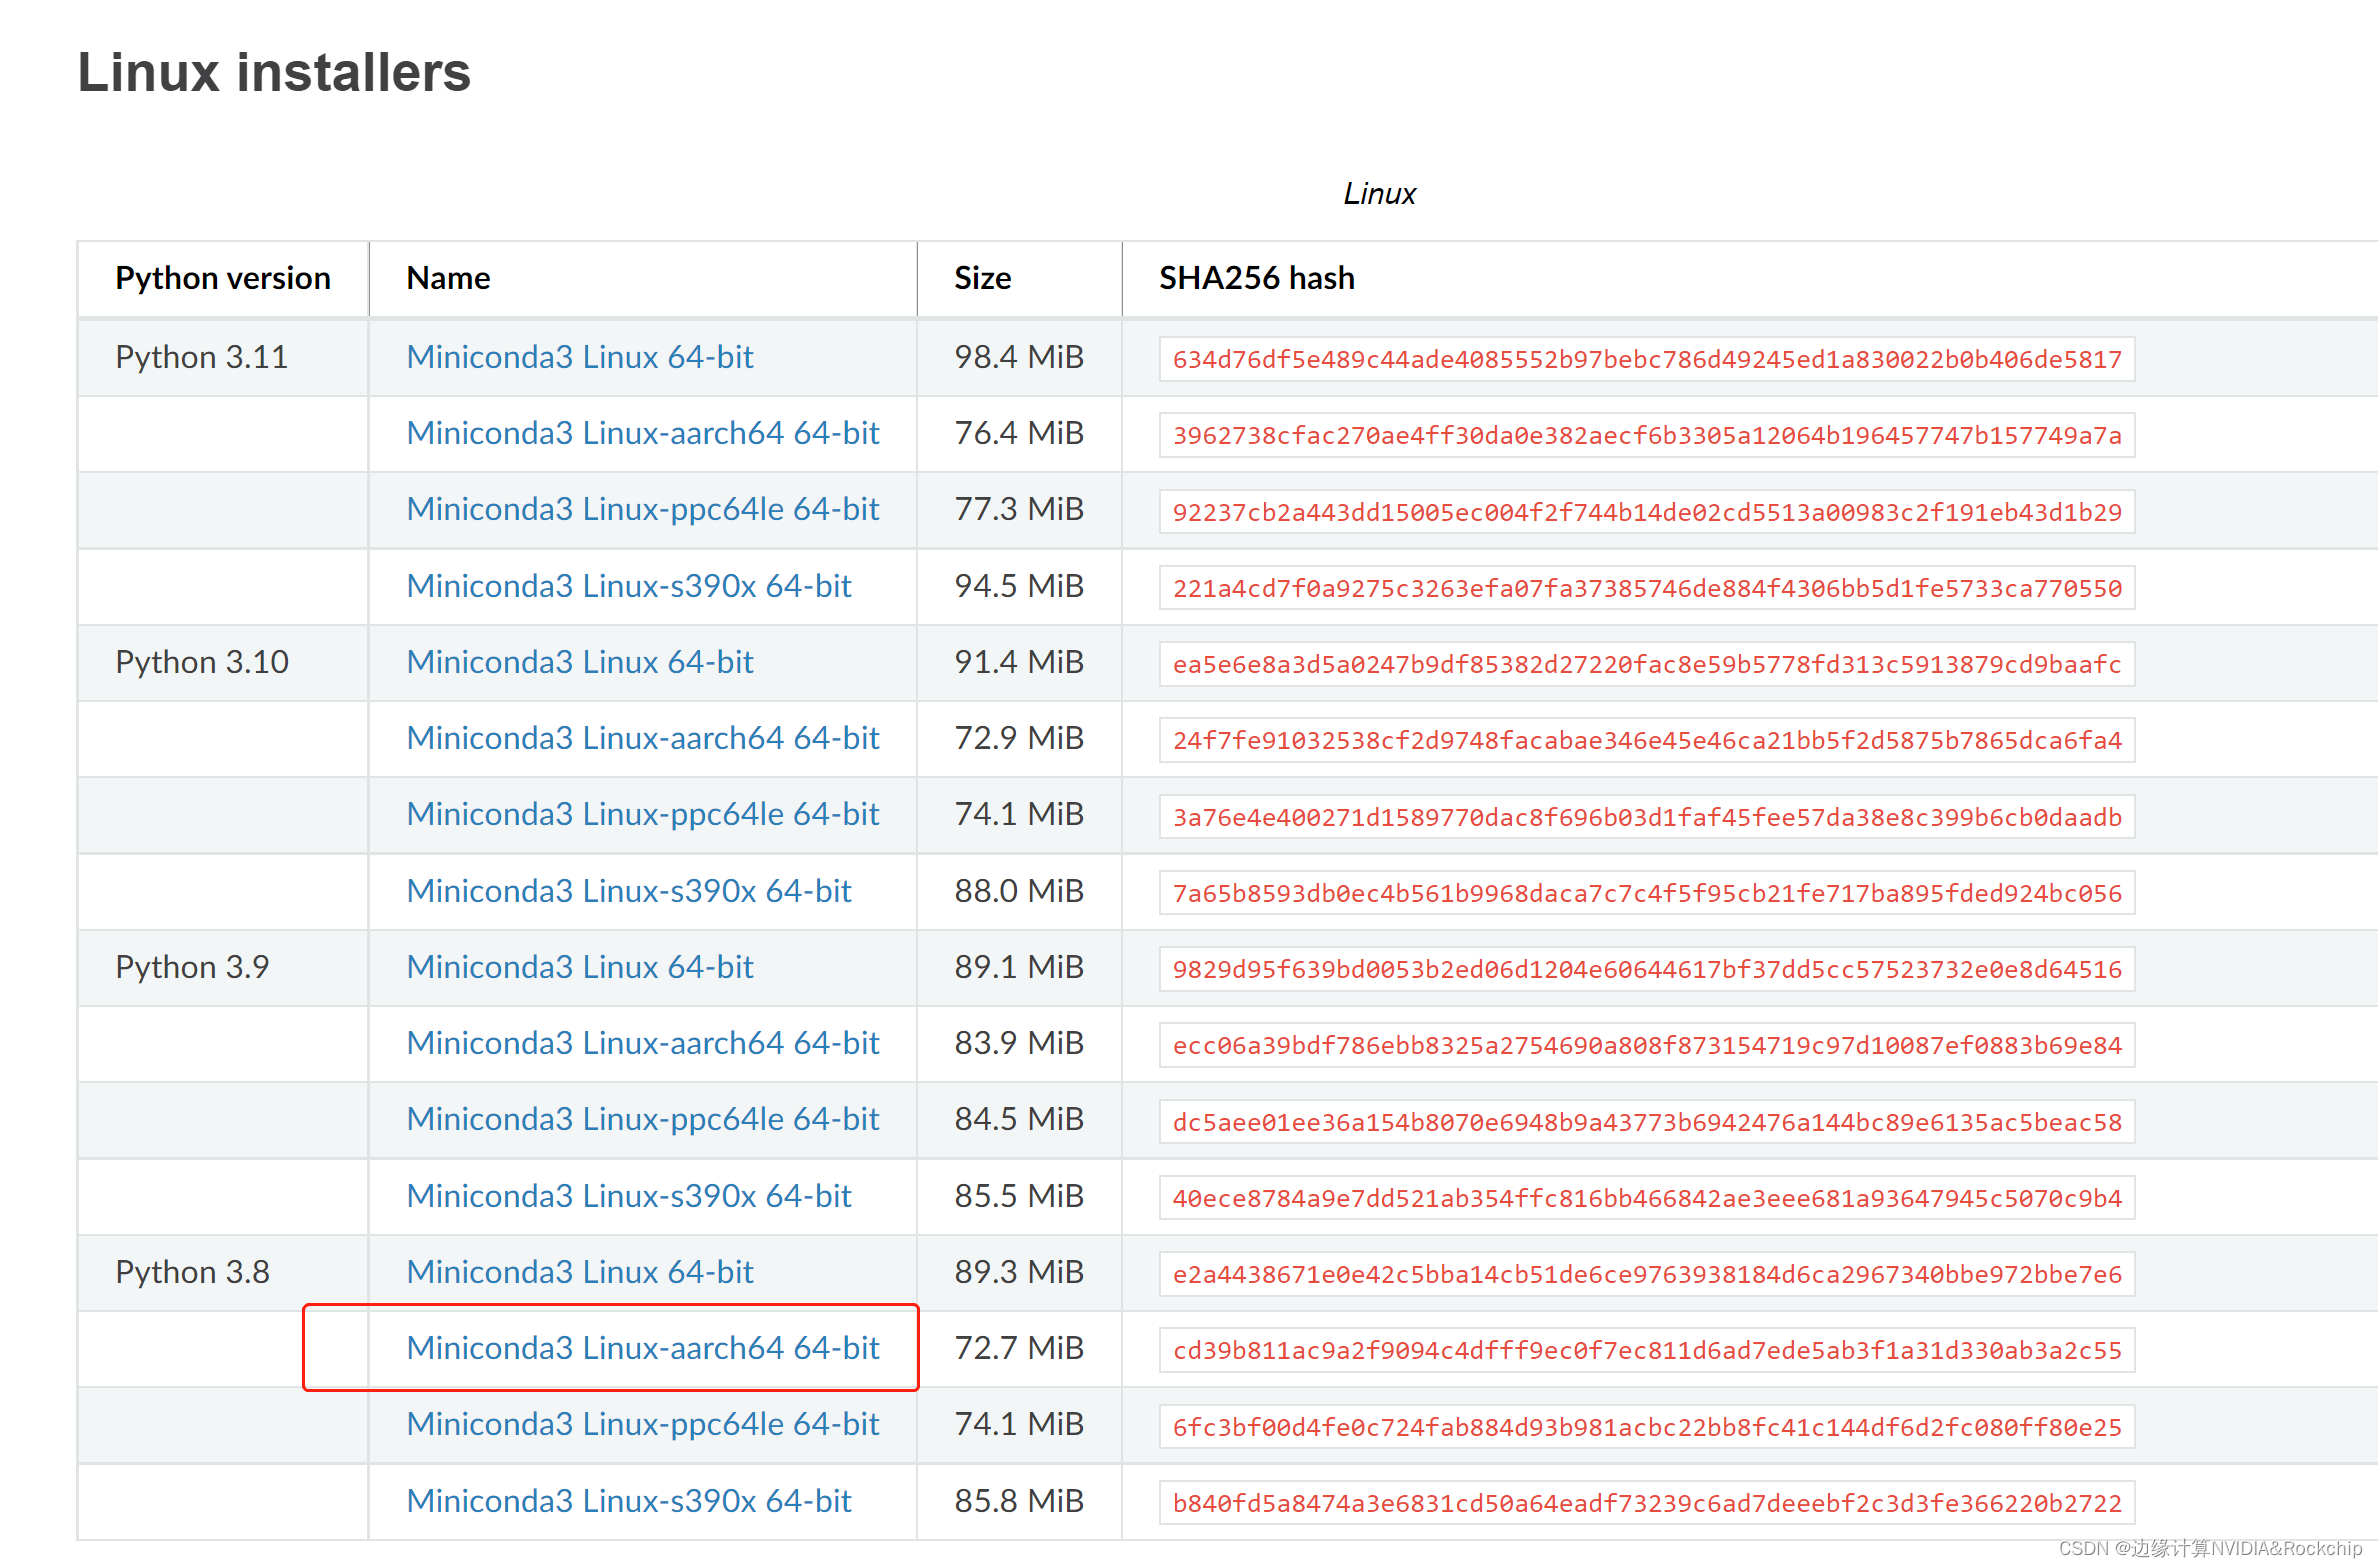
Task: Open Miniconda3 Linux 64-bit for Python 3.11
Action: tap(580, 357)
